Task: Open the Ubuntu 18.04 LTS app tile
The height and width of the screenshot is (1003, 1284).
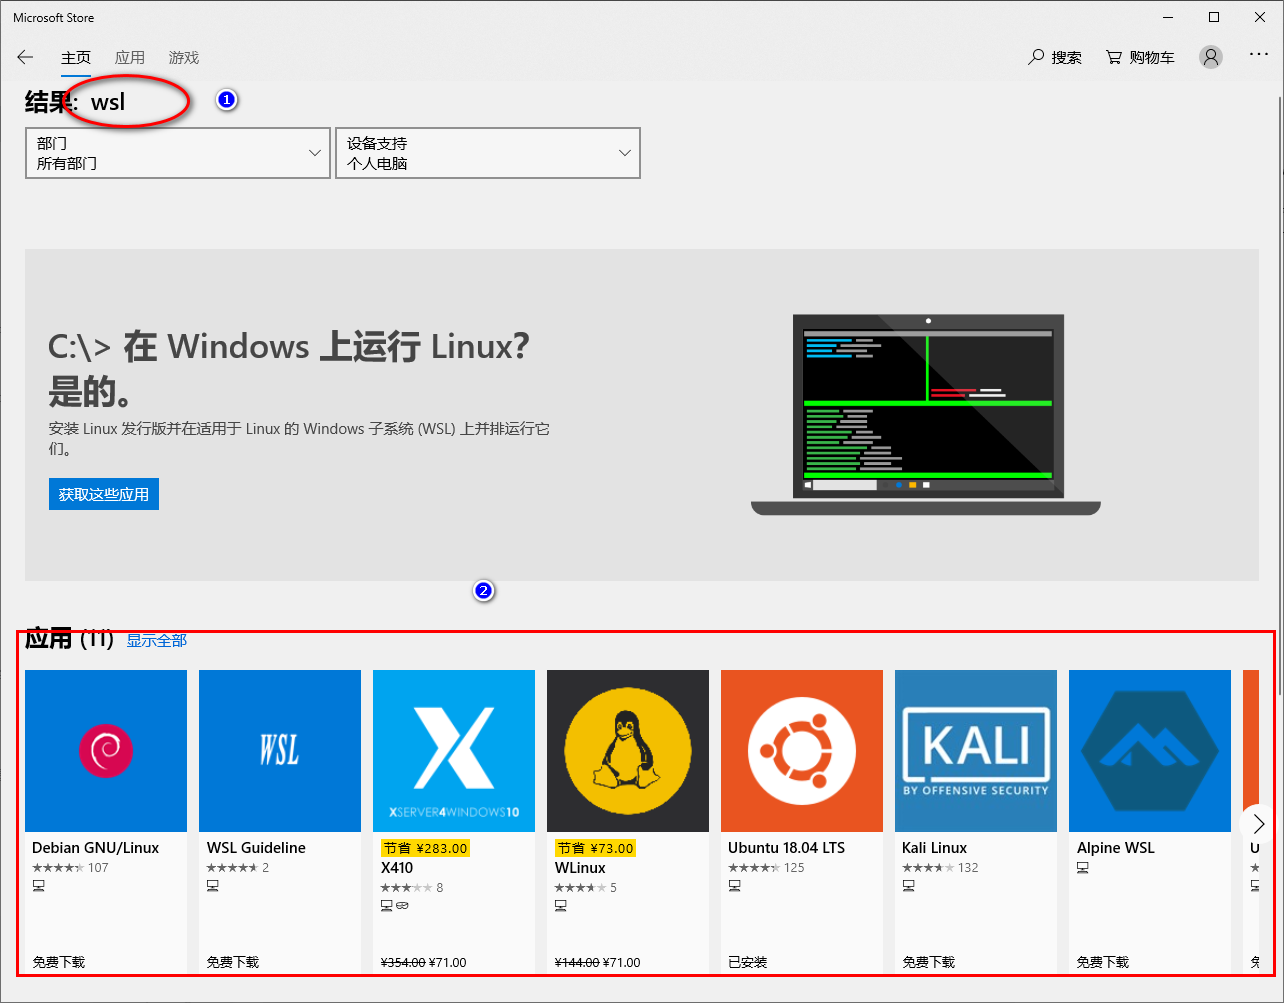Action: [x=801, y=750]
